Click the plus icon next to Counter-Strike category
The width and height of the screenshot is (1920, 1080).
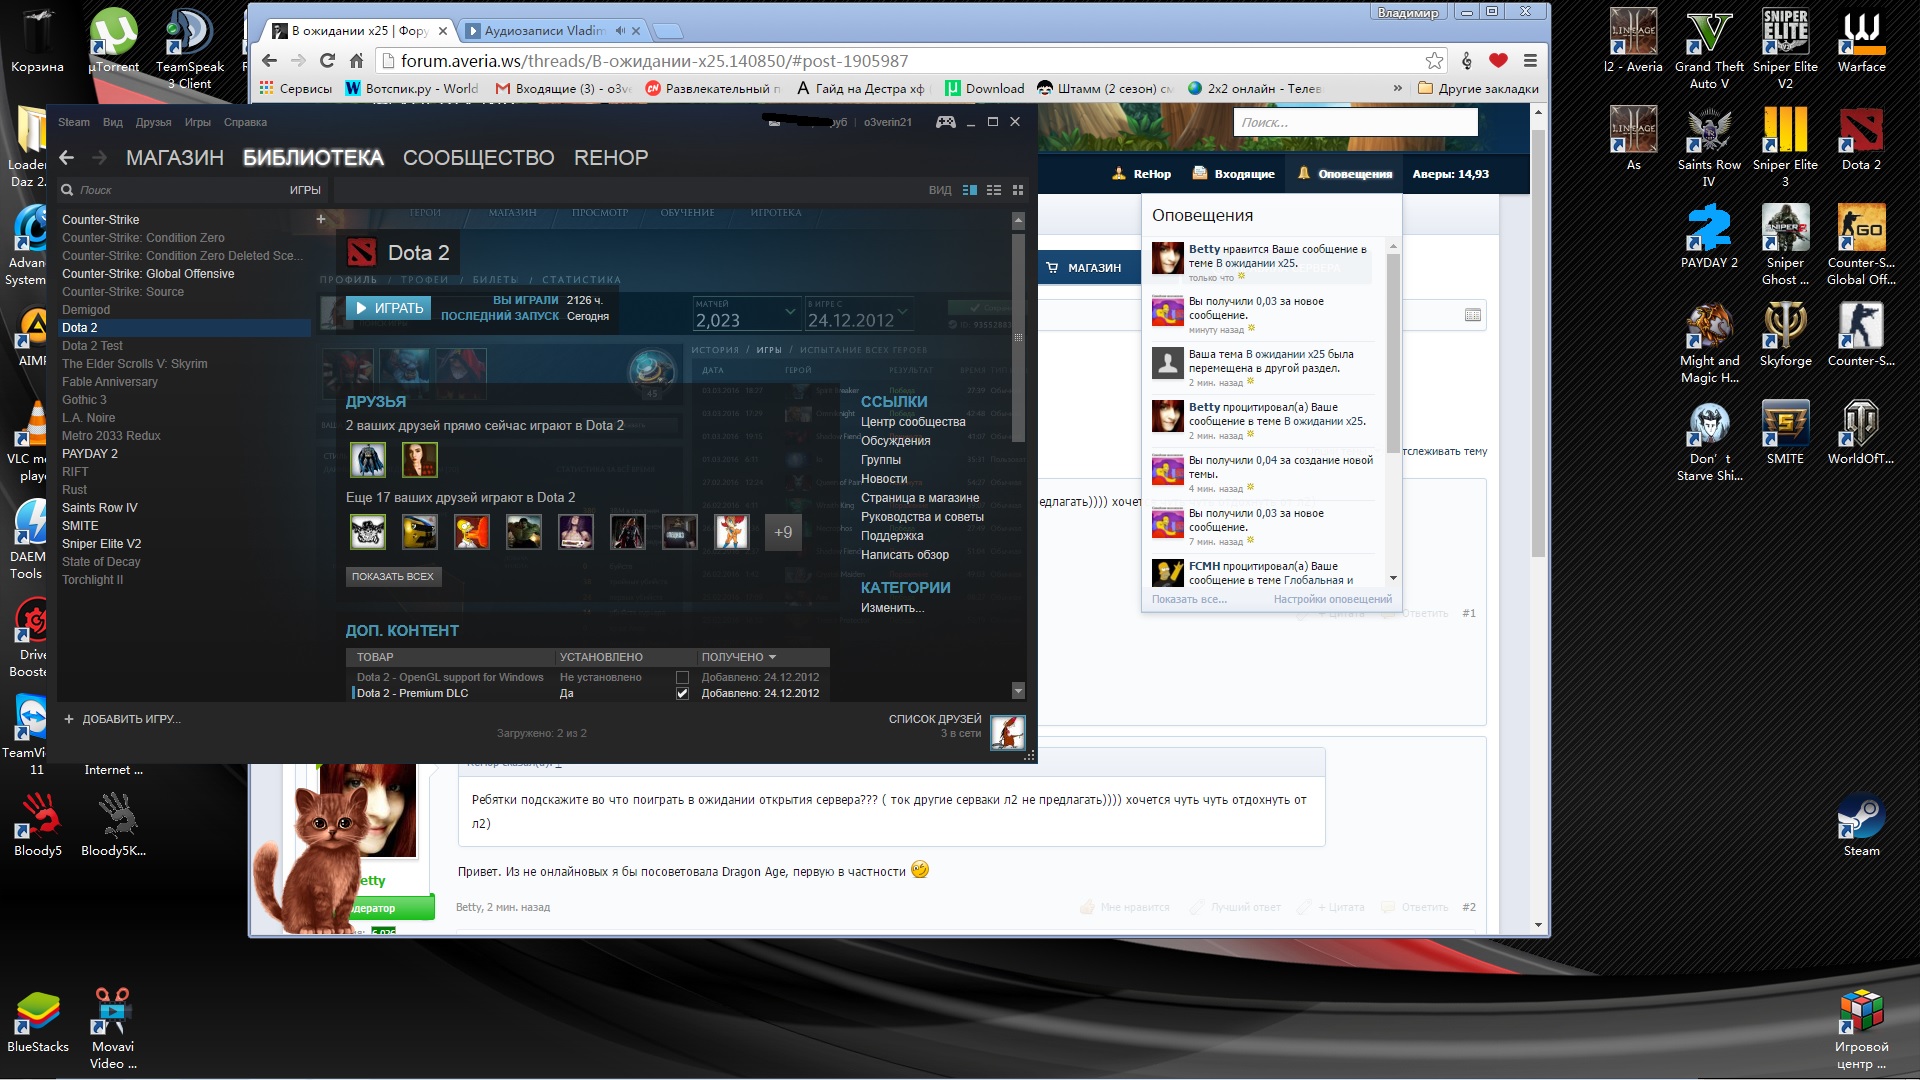(321, 219)
